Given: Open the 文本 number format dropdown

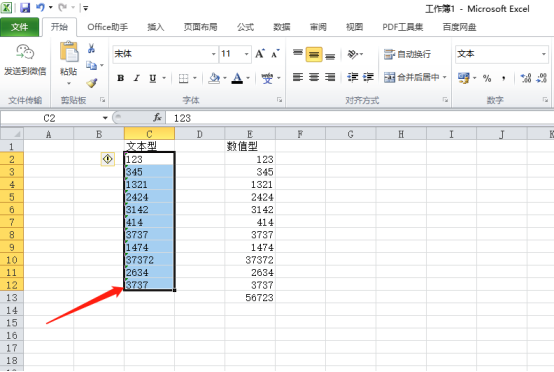Looking at the screenshot, I should point(543,54).
